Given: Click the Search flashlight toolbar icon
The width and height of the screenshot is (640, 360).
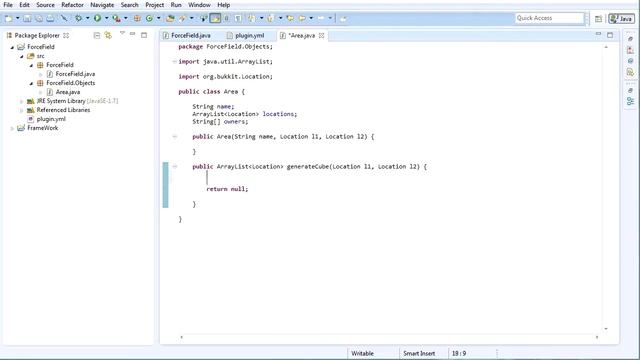Looking at the screenshot, I should (x=182, y=18).
